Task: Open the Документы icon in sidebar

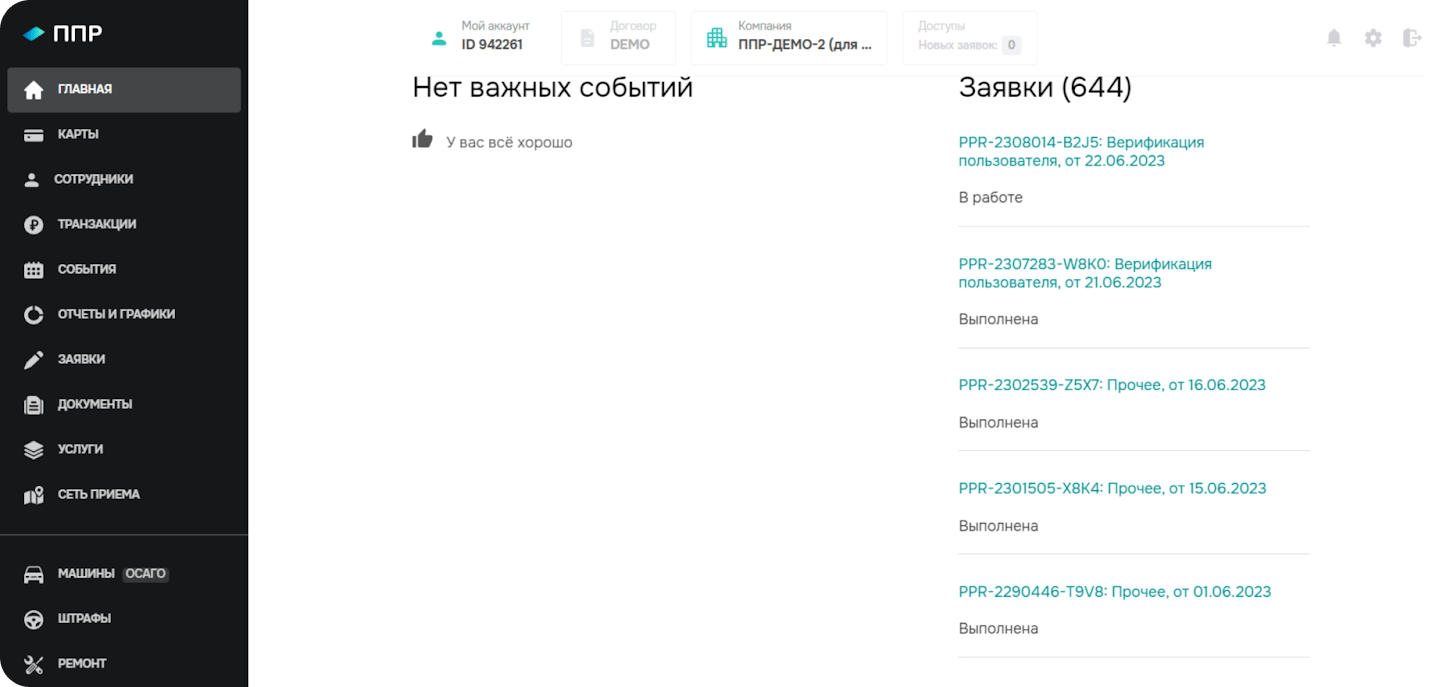Action: click(x=34, y=404)
